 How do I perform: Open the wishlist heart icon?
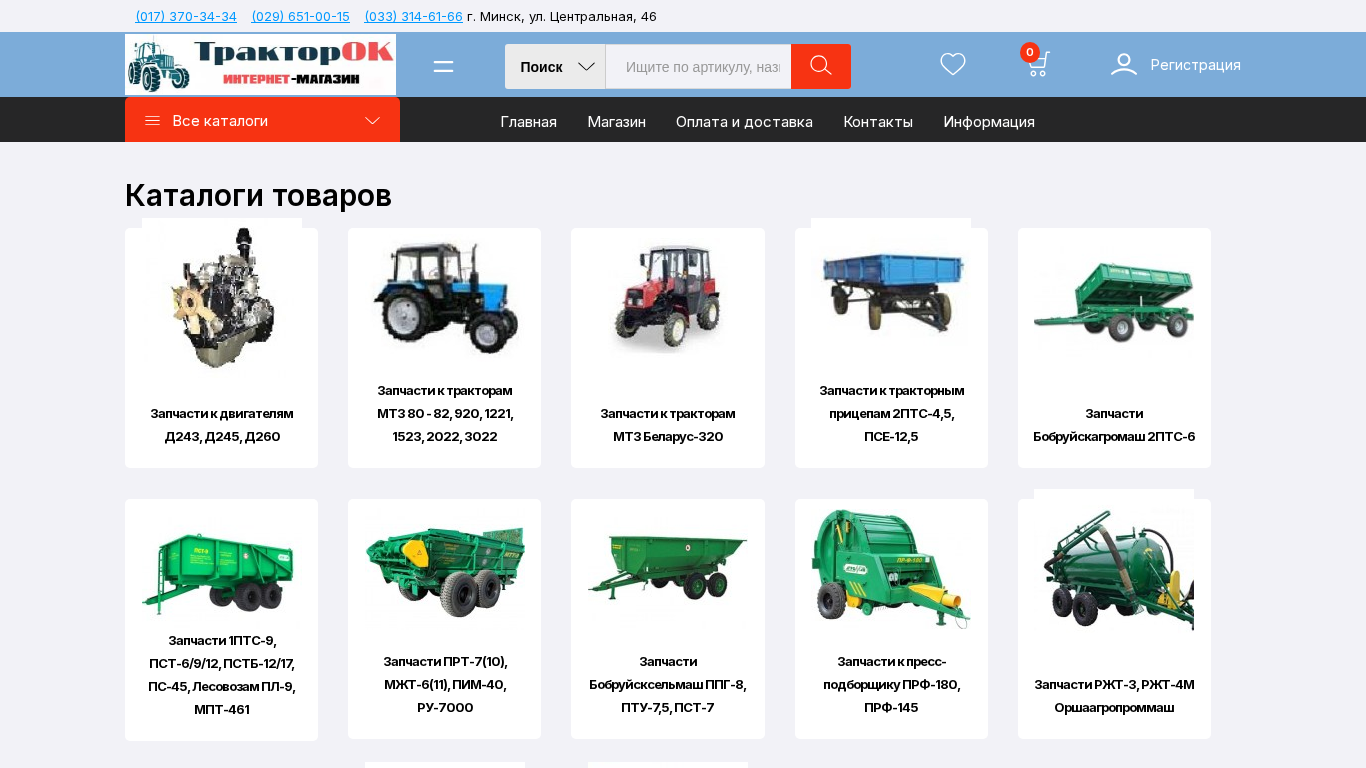pos(953,64)
